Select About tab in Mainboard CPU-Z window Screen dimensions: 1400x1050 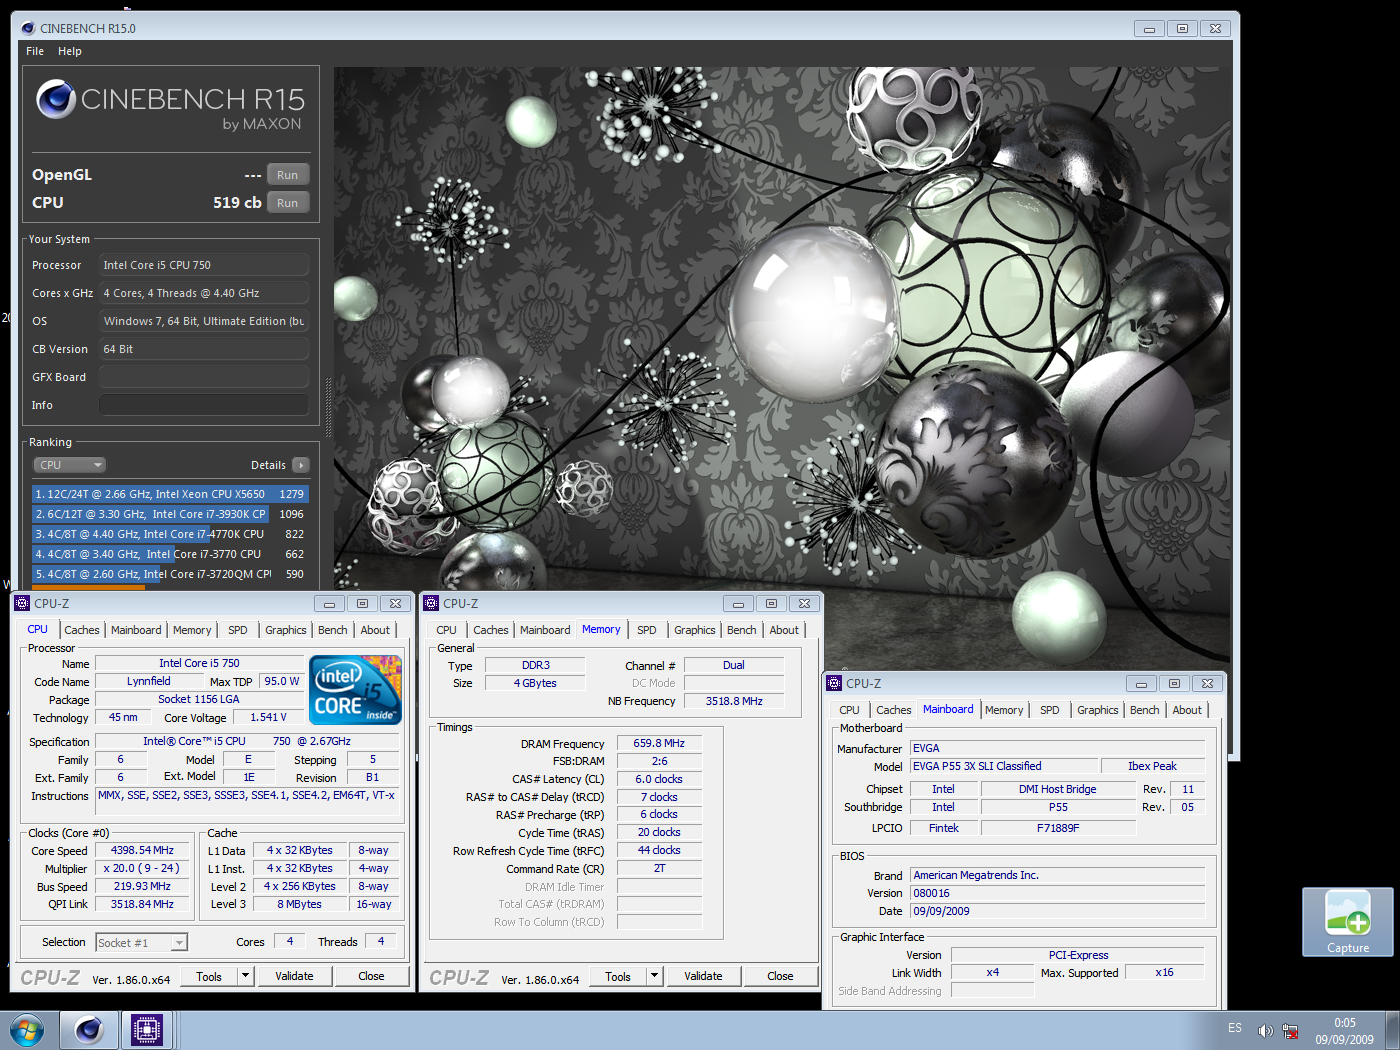click(1188, 710)
